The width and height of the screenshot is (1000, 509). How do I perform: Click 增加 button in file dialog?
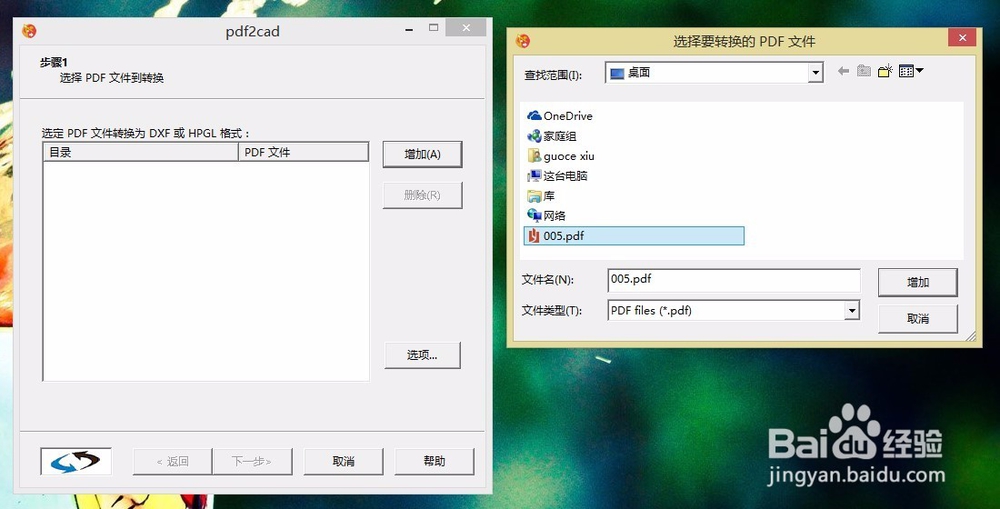[x=918, y=282]
